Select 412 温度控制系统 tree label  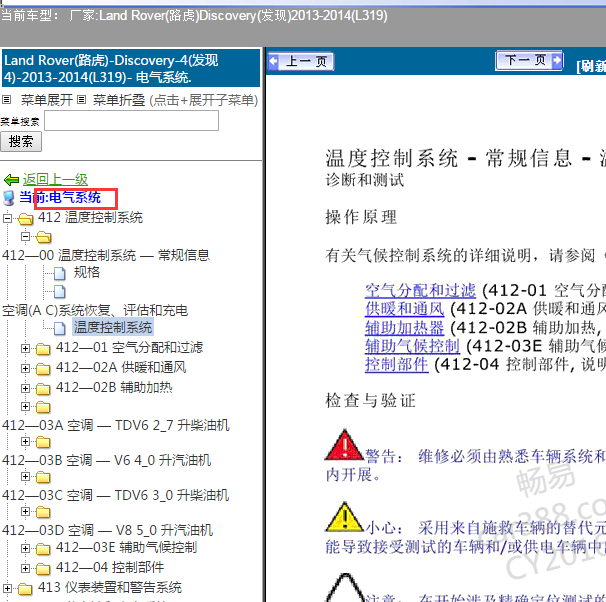(90, 218)
